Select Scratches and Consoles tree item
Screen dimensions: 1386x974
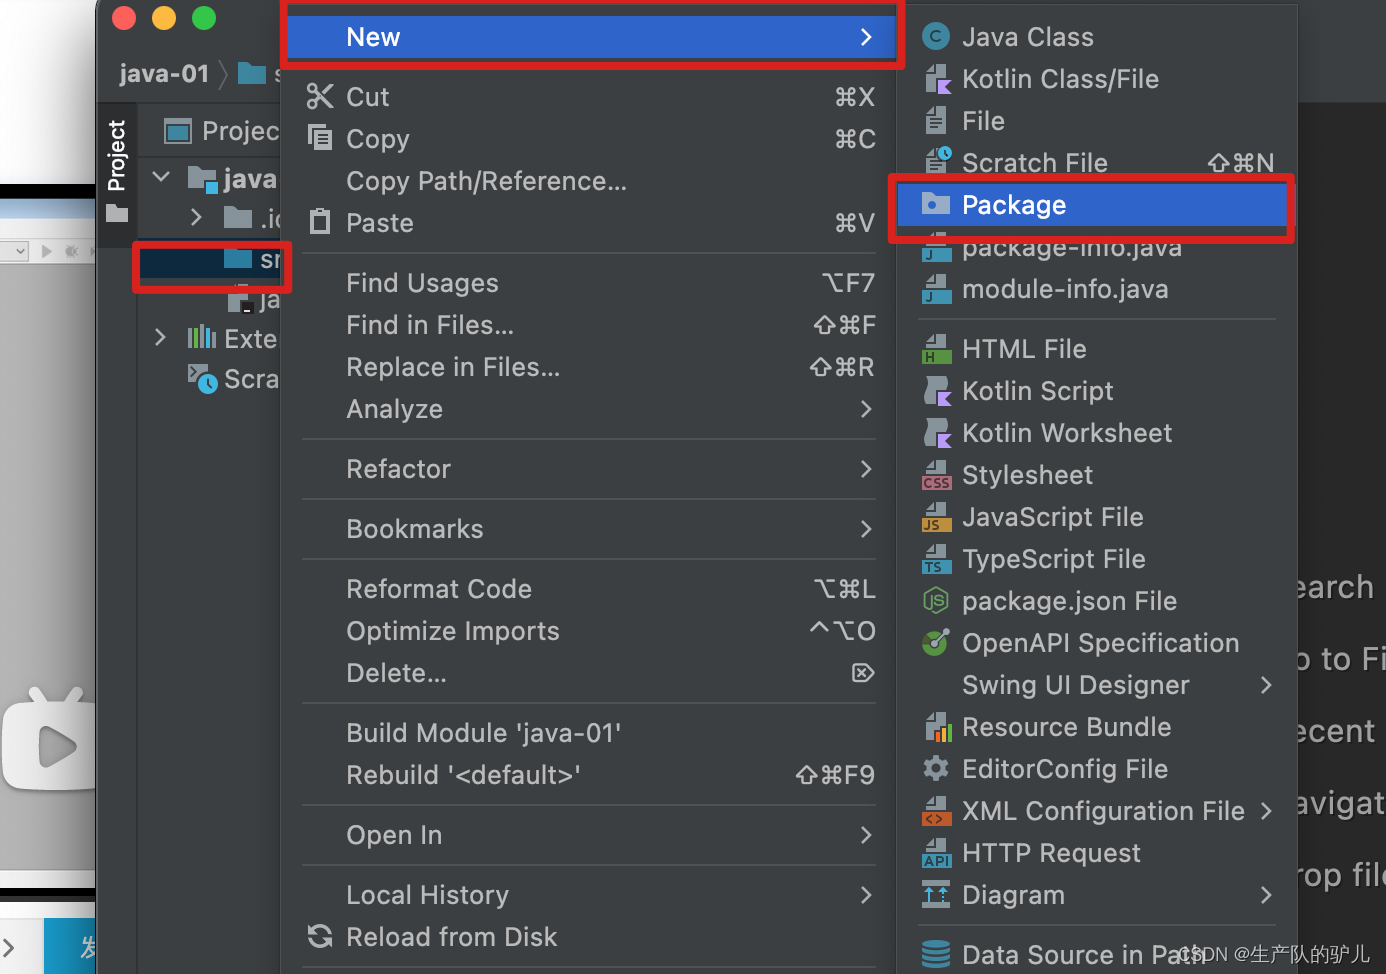coord(232,379)
